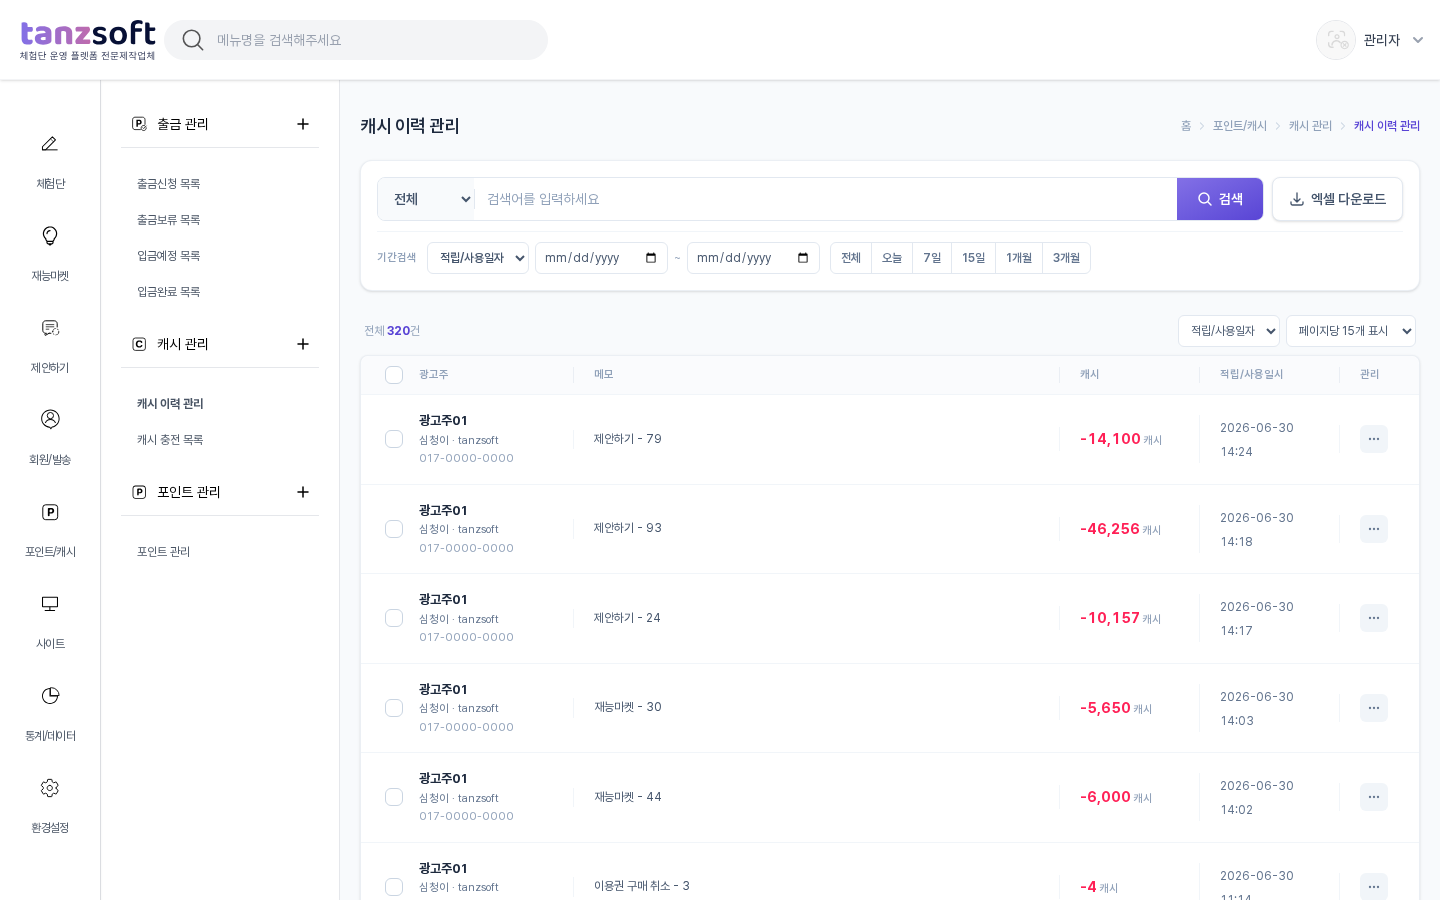Check the row for 재능마켓 - 44

click(394, 797)
